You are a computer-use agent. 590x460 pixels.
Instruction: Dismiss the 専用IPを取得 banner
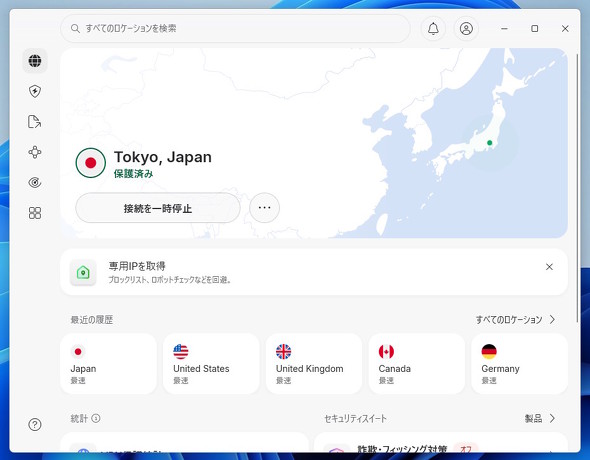(x=549, y=267)
